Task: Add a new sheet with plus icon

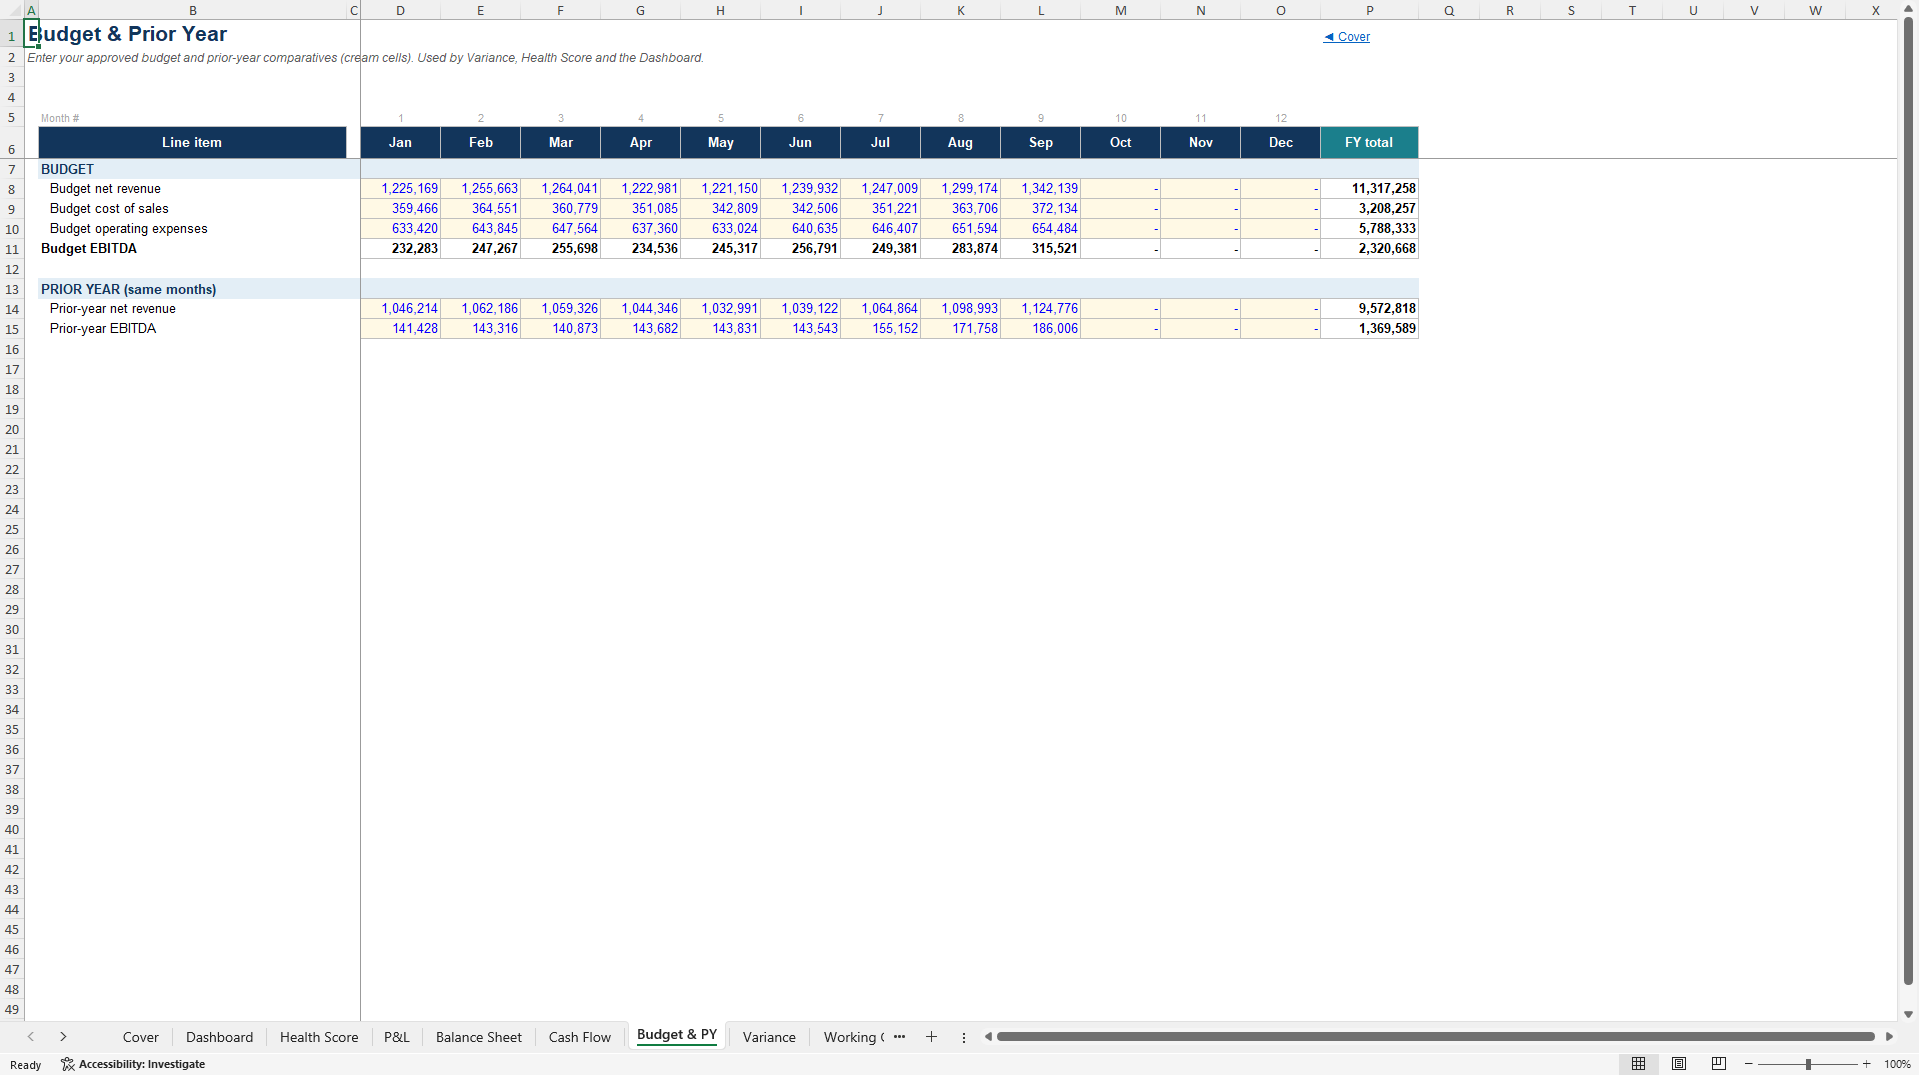Action: pos(931,1037)
